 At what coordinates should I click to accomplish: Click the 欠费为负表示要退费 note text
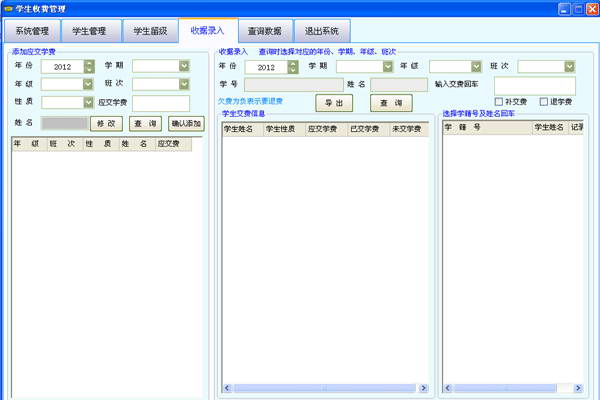(250, 101)
